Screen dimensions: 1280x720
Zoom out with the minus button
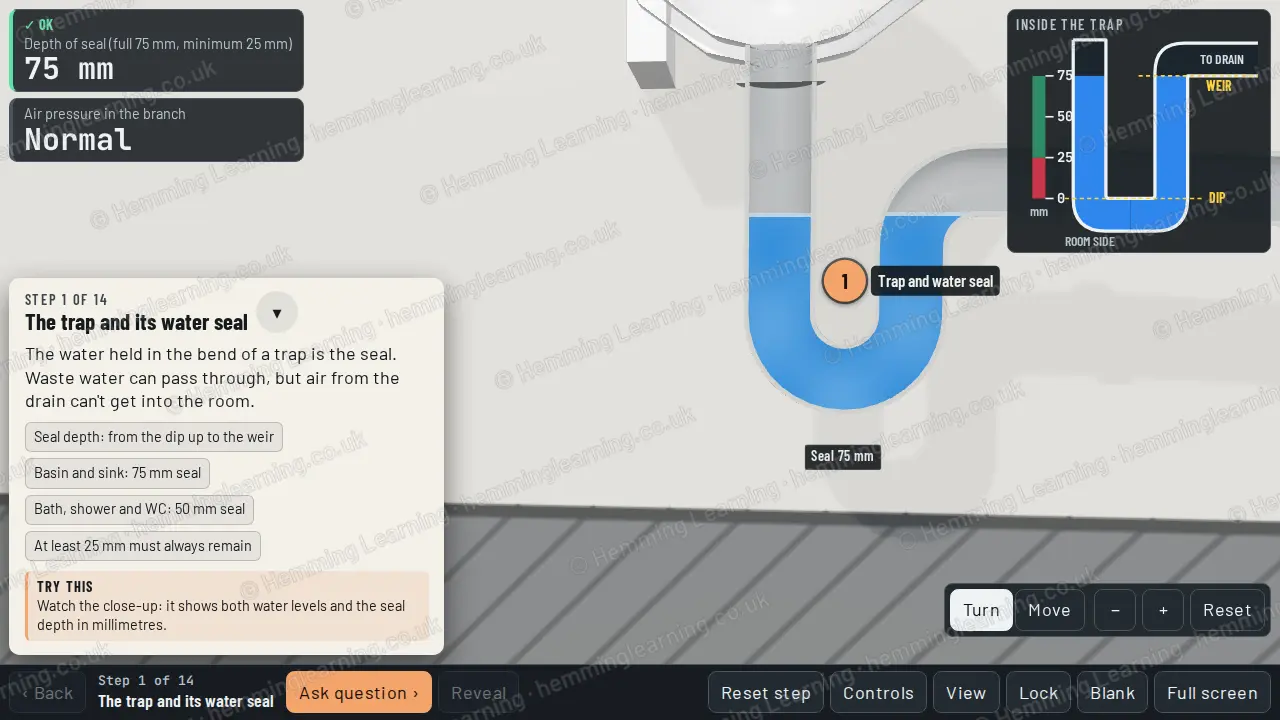coord(1115,610)
